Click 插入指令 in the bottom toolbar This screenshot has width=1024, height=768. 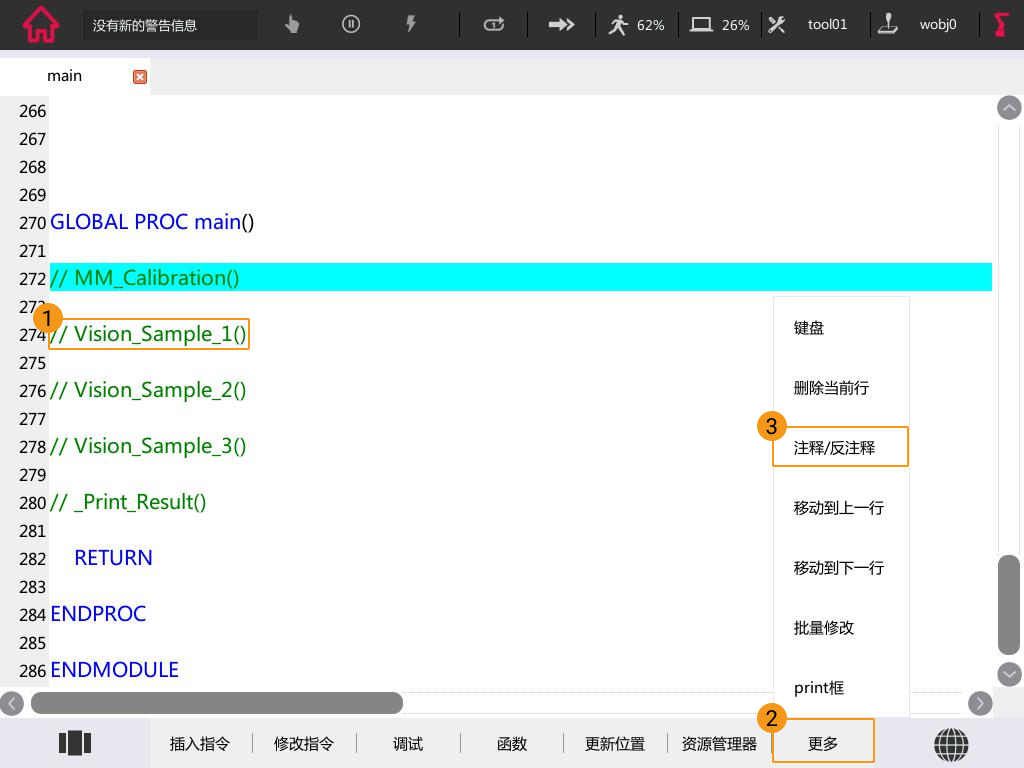coord(200,743)
